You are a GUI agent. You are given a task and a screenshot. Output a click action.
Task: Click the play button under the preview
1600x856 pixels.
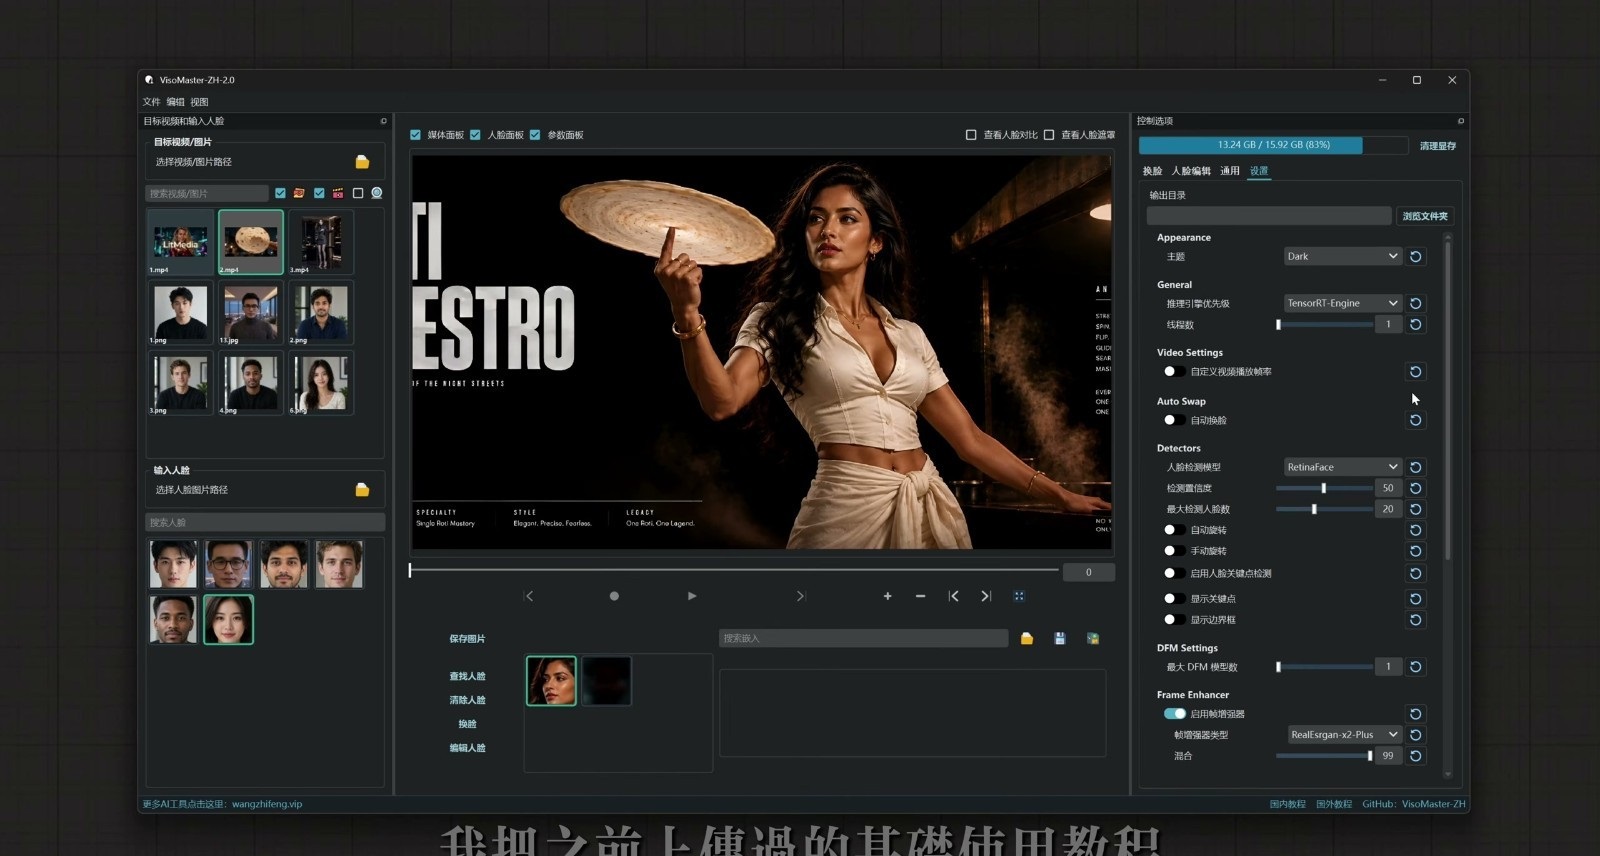692,596
